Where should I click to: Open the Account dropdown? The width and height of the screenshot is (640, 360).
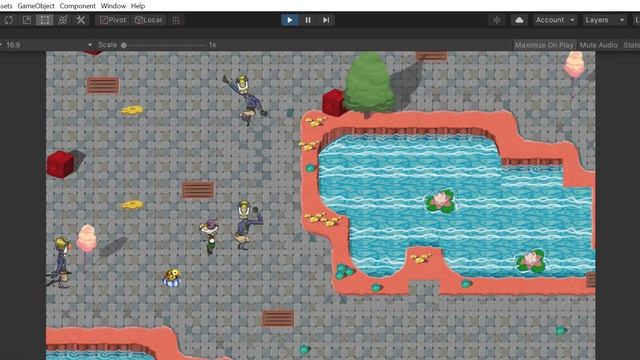(555, 20)
